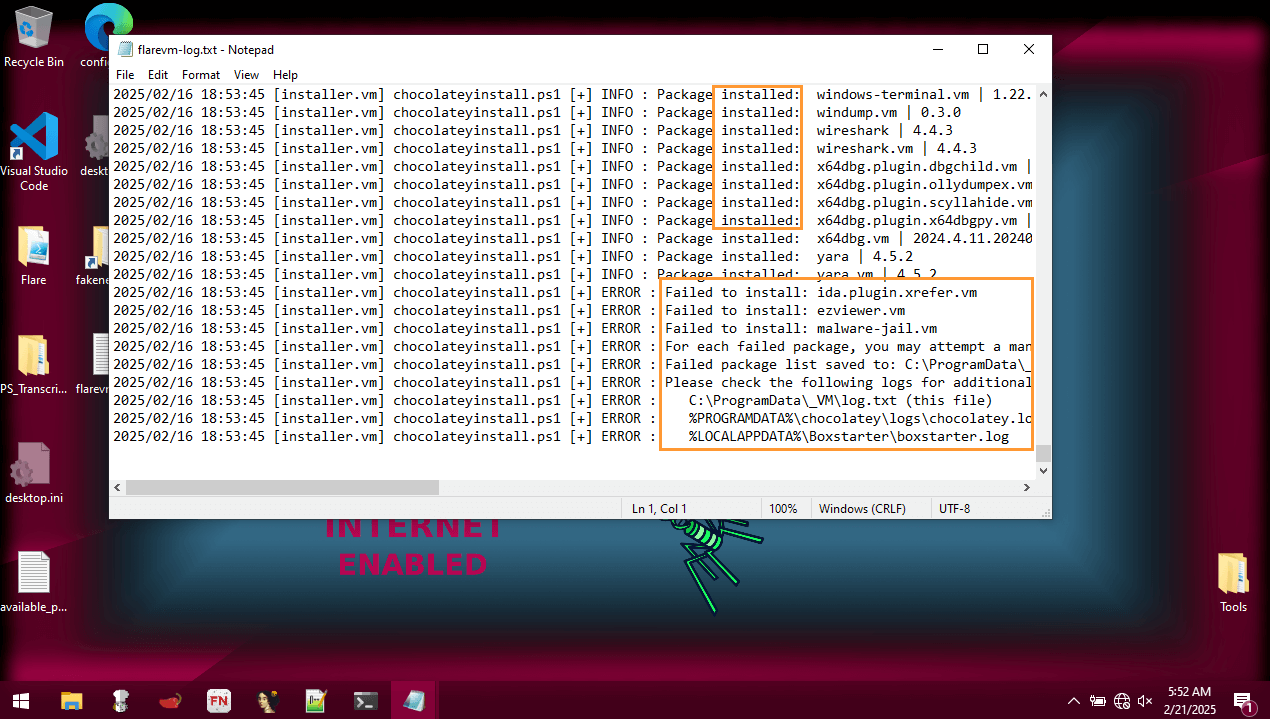This screenshot has height=719, width=1270.
Task: Open the Edit menu in Notepad
Action: point(158,75)
